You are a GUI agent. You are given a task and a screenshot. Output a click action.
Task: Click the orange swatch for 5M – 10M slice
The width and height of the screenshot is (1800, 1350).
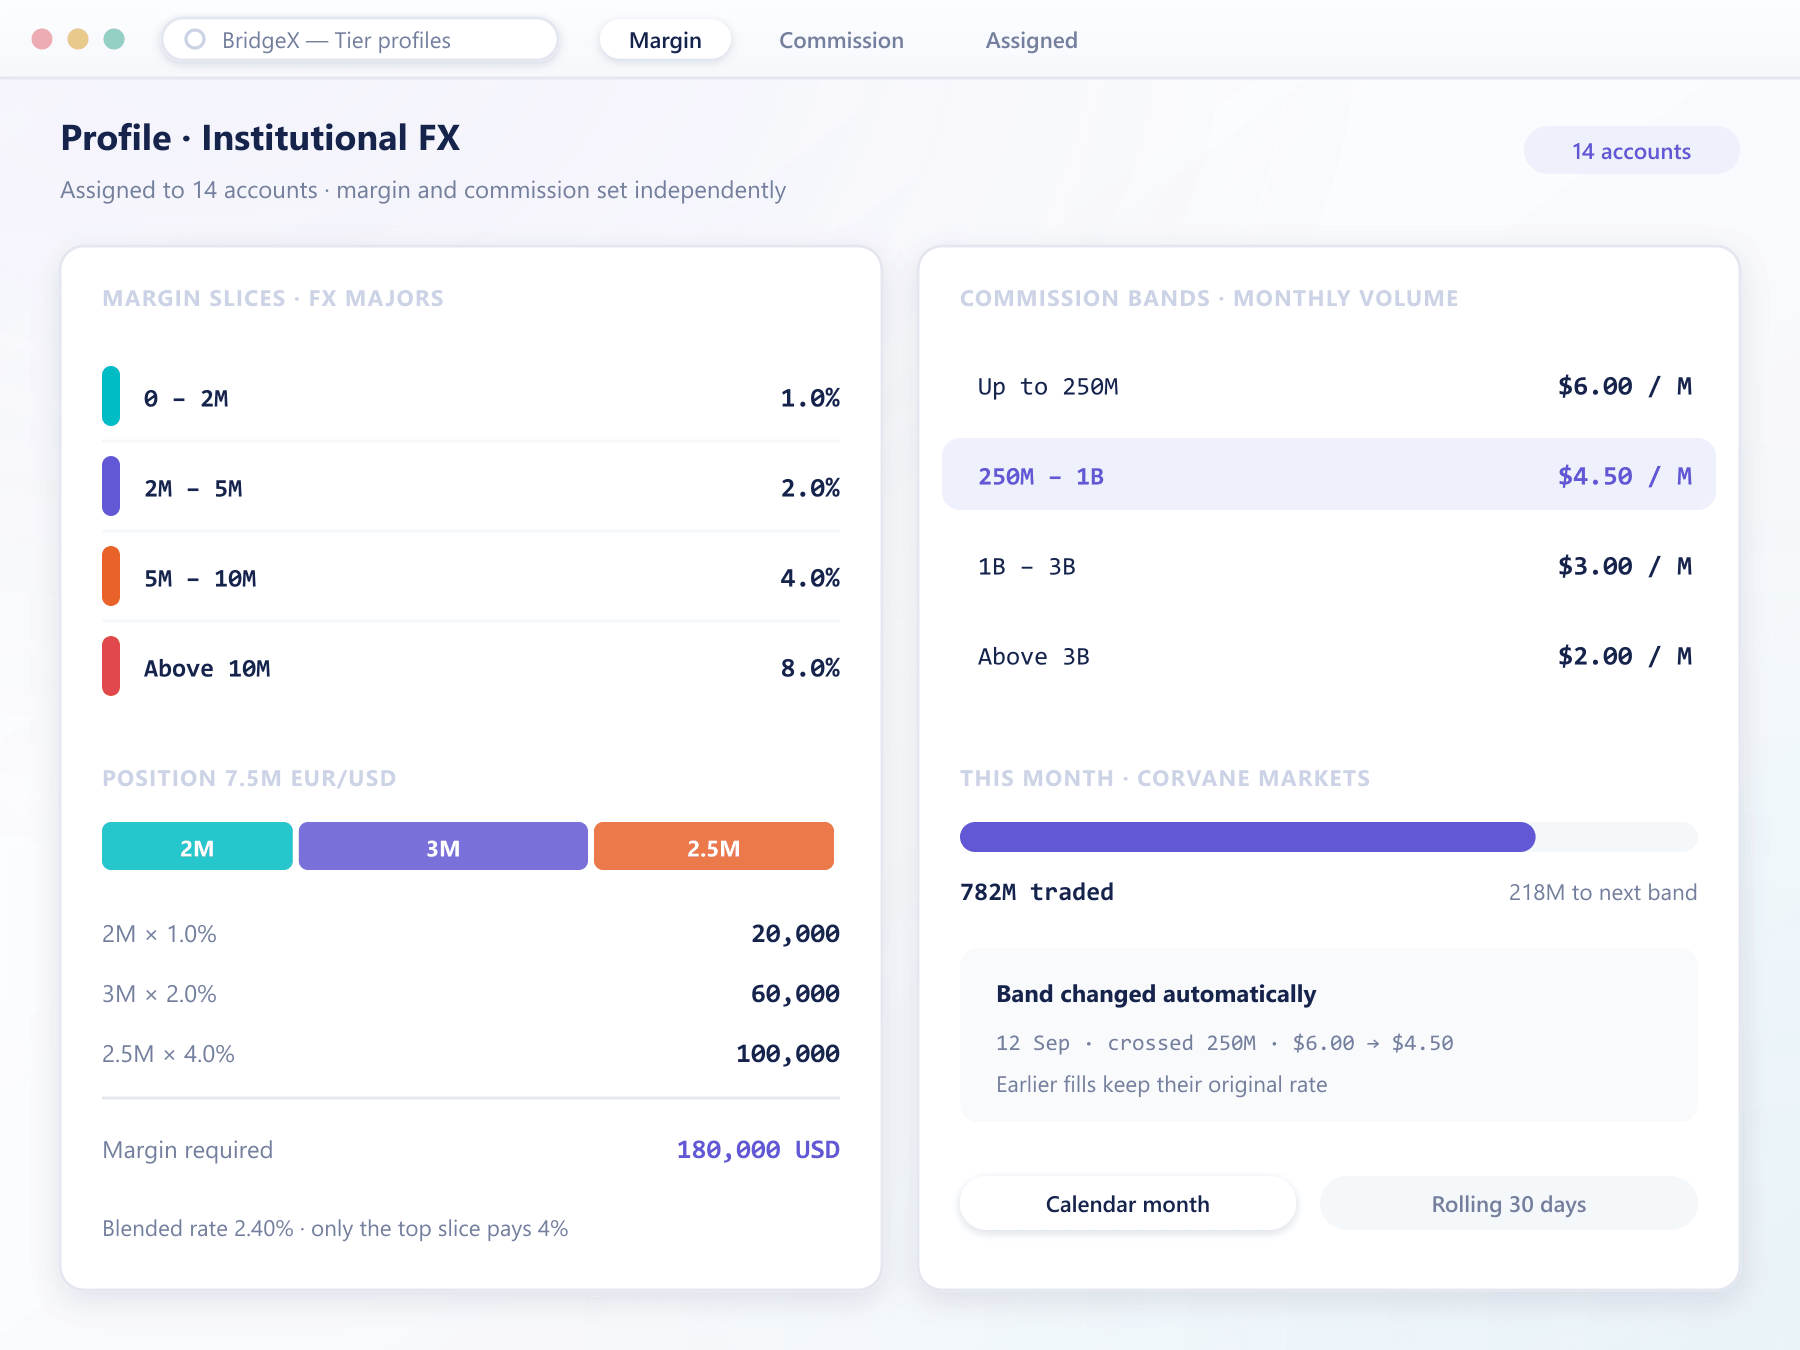111,577
